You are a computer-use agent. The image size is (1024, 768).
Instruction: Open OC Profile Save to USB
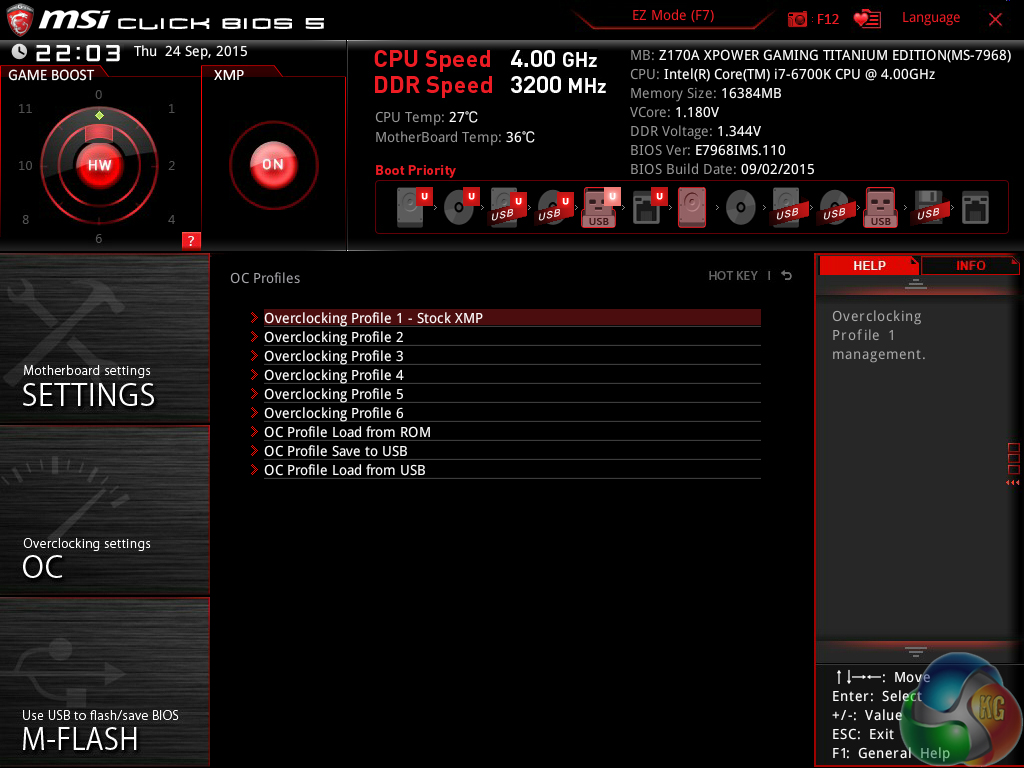coord(512,451)
